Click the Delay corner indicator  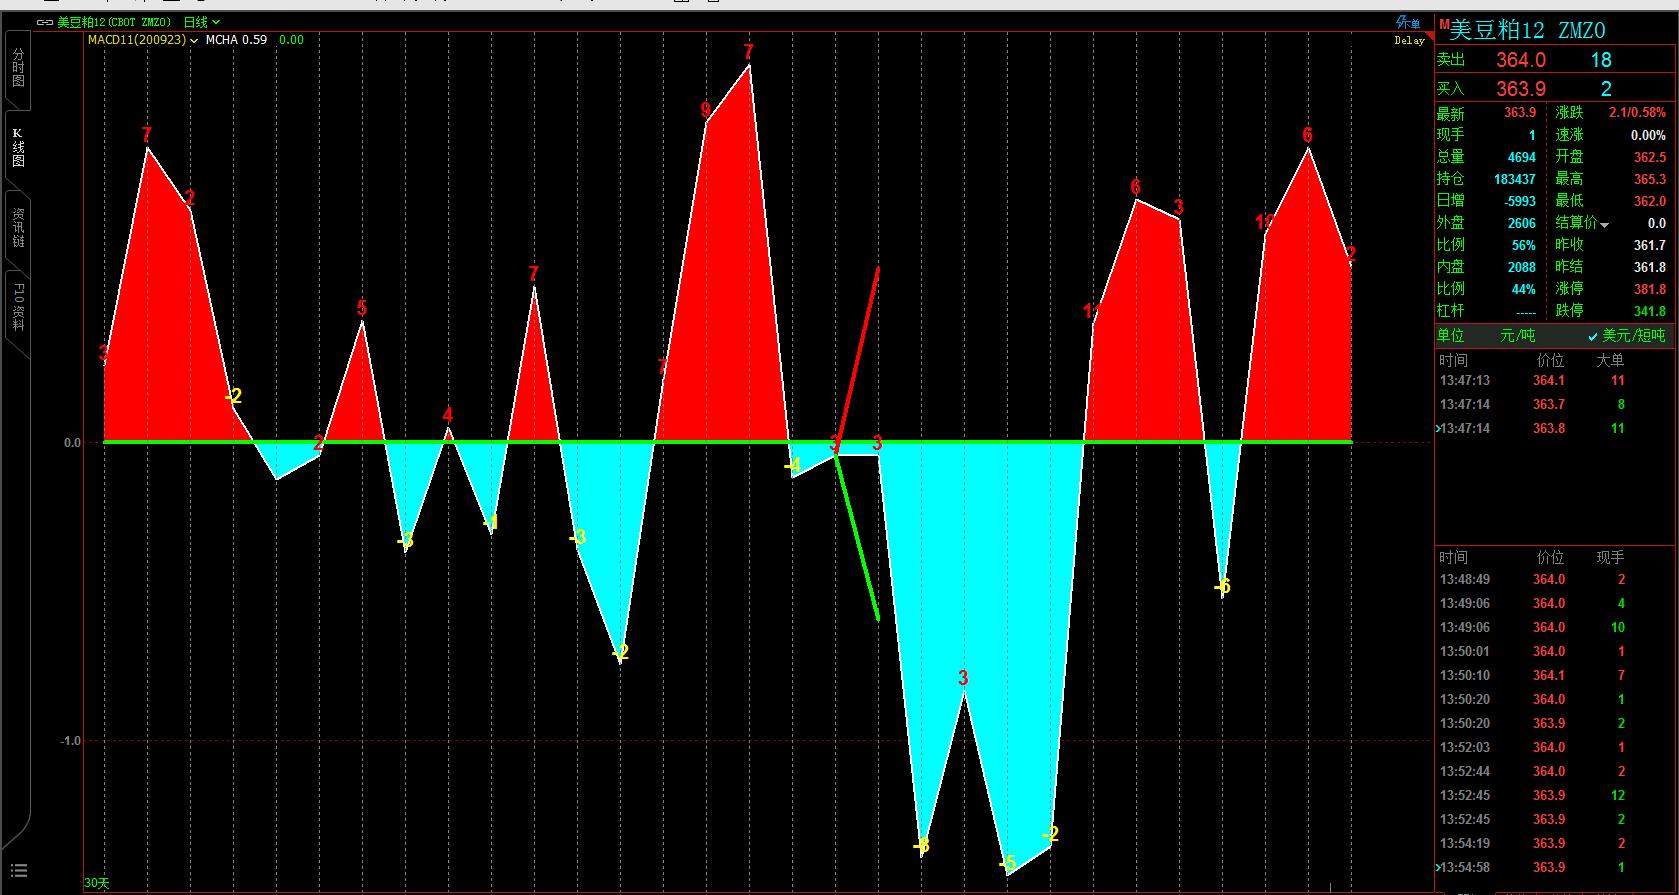[x=1409, y=41]
